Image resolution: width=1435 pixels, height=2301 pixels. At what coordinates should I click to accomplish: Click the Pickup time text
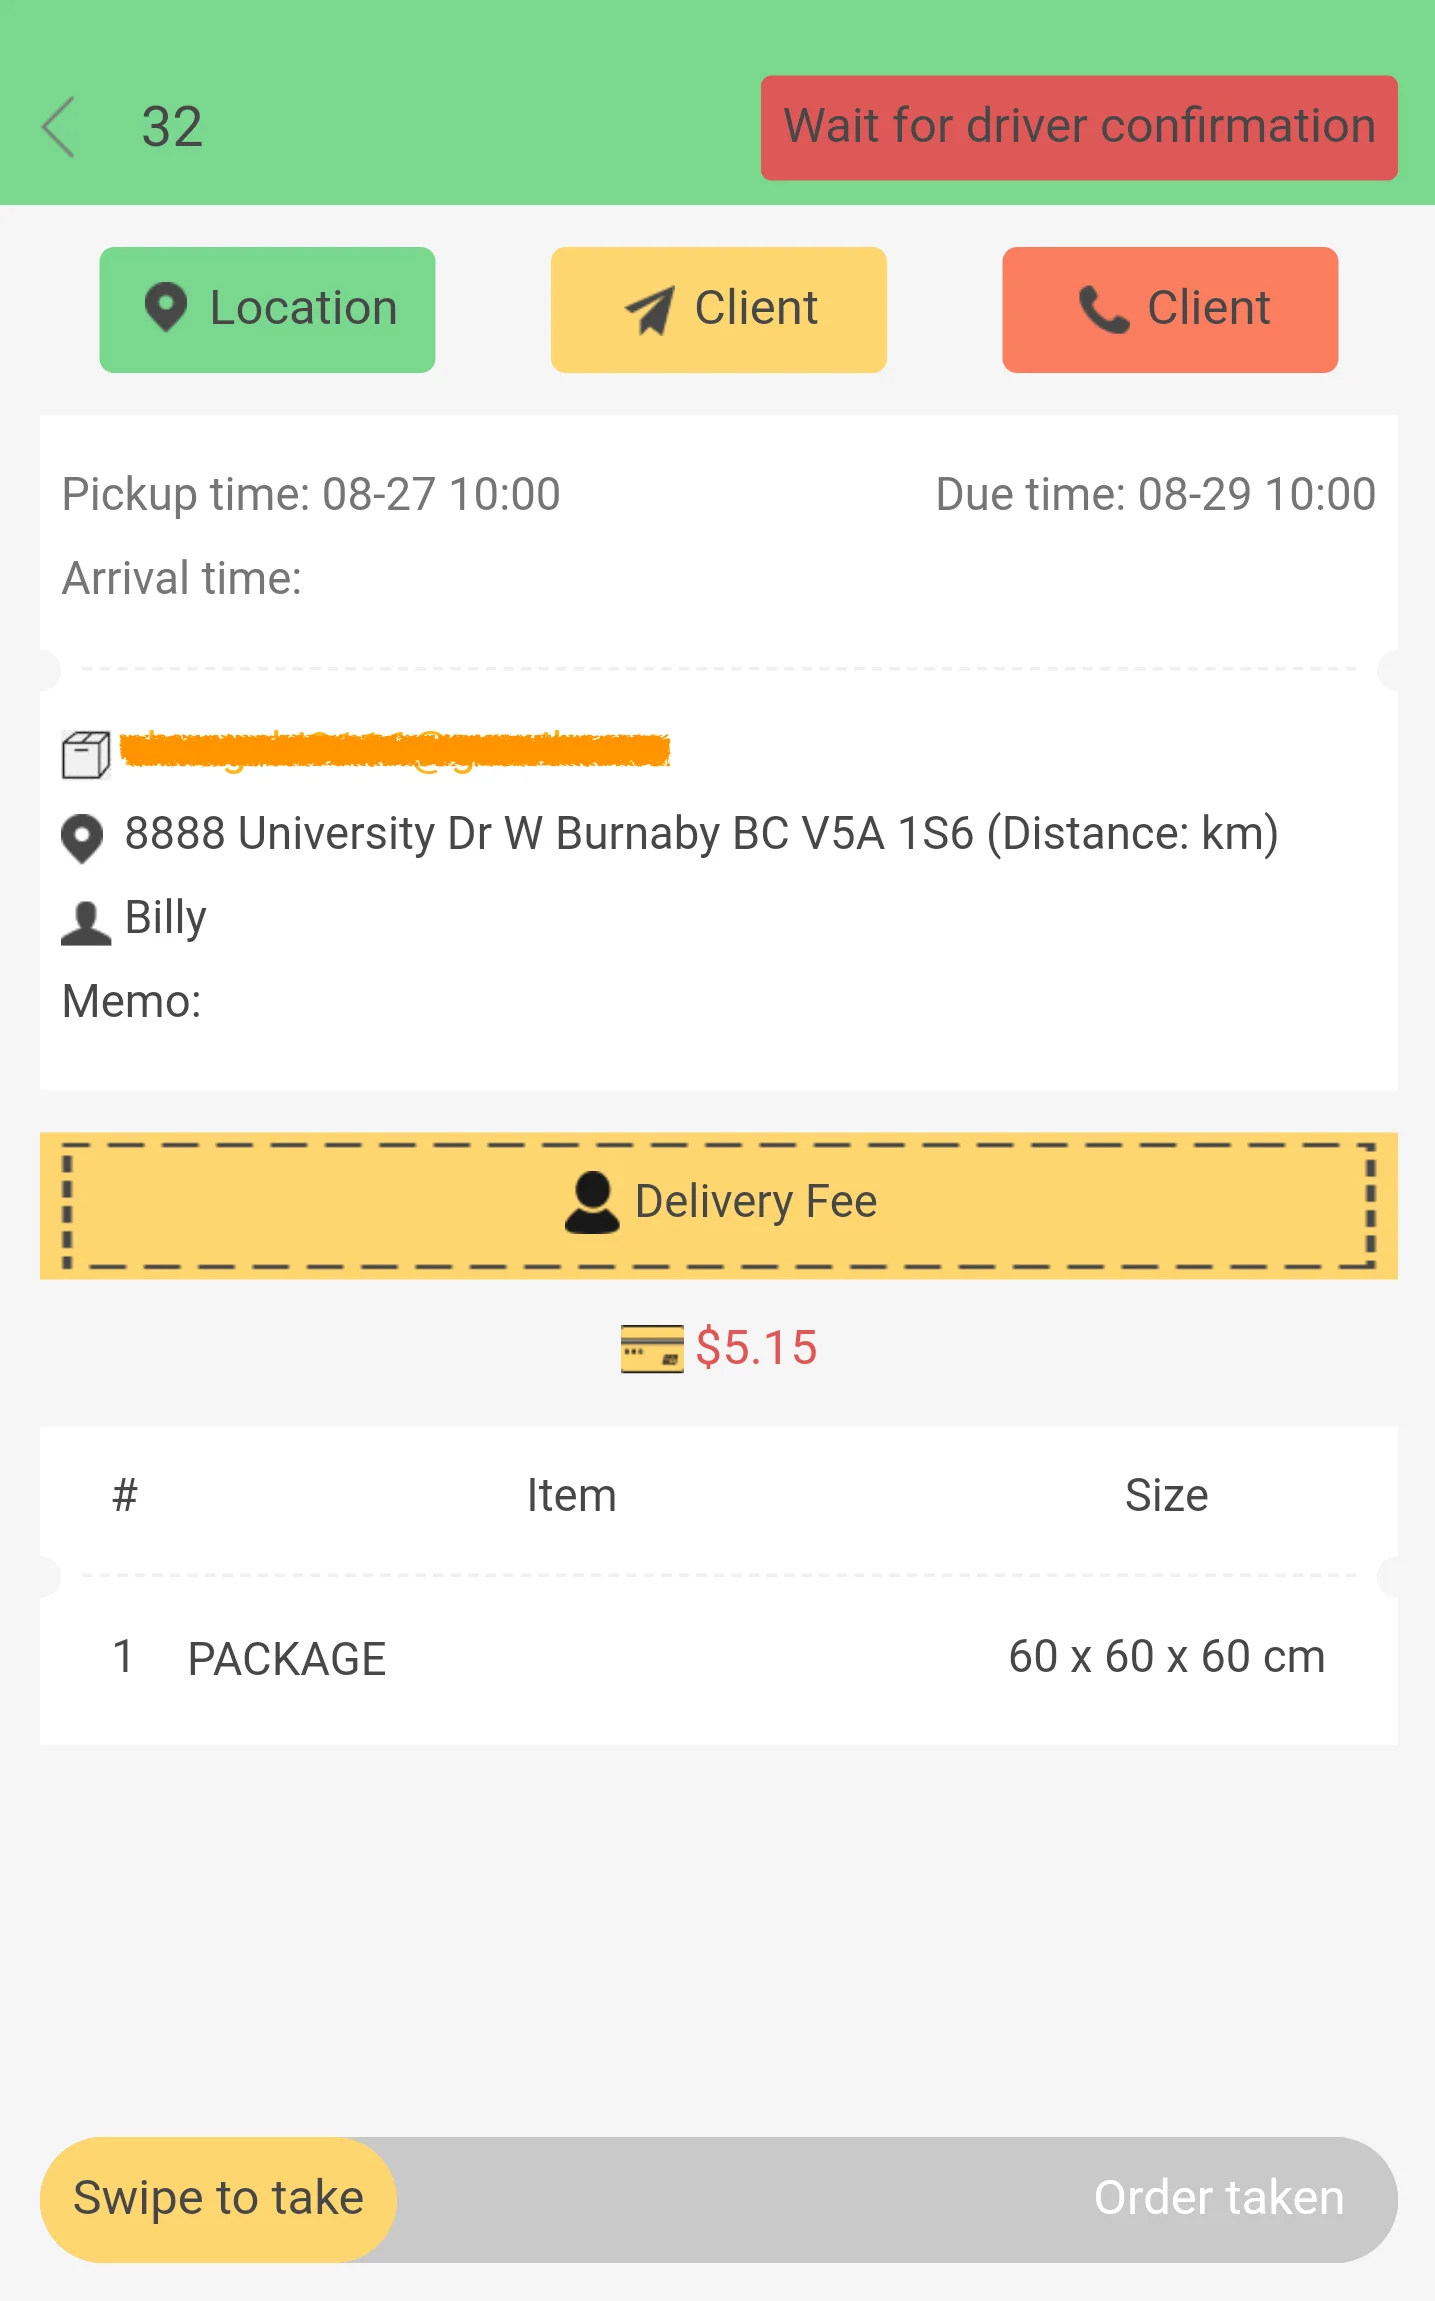point(311,494)
